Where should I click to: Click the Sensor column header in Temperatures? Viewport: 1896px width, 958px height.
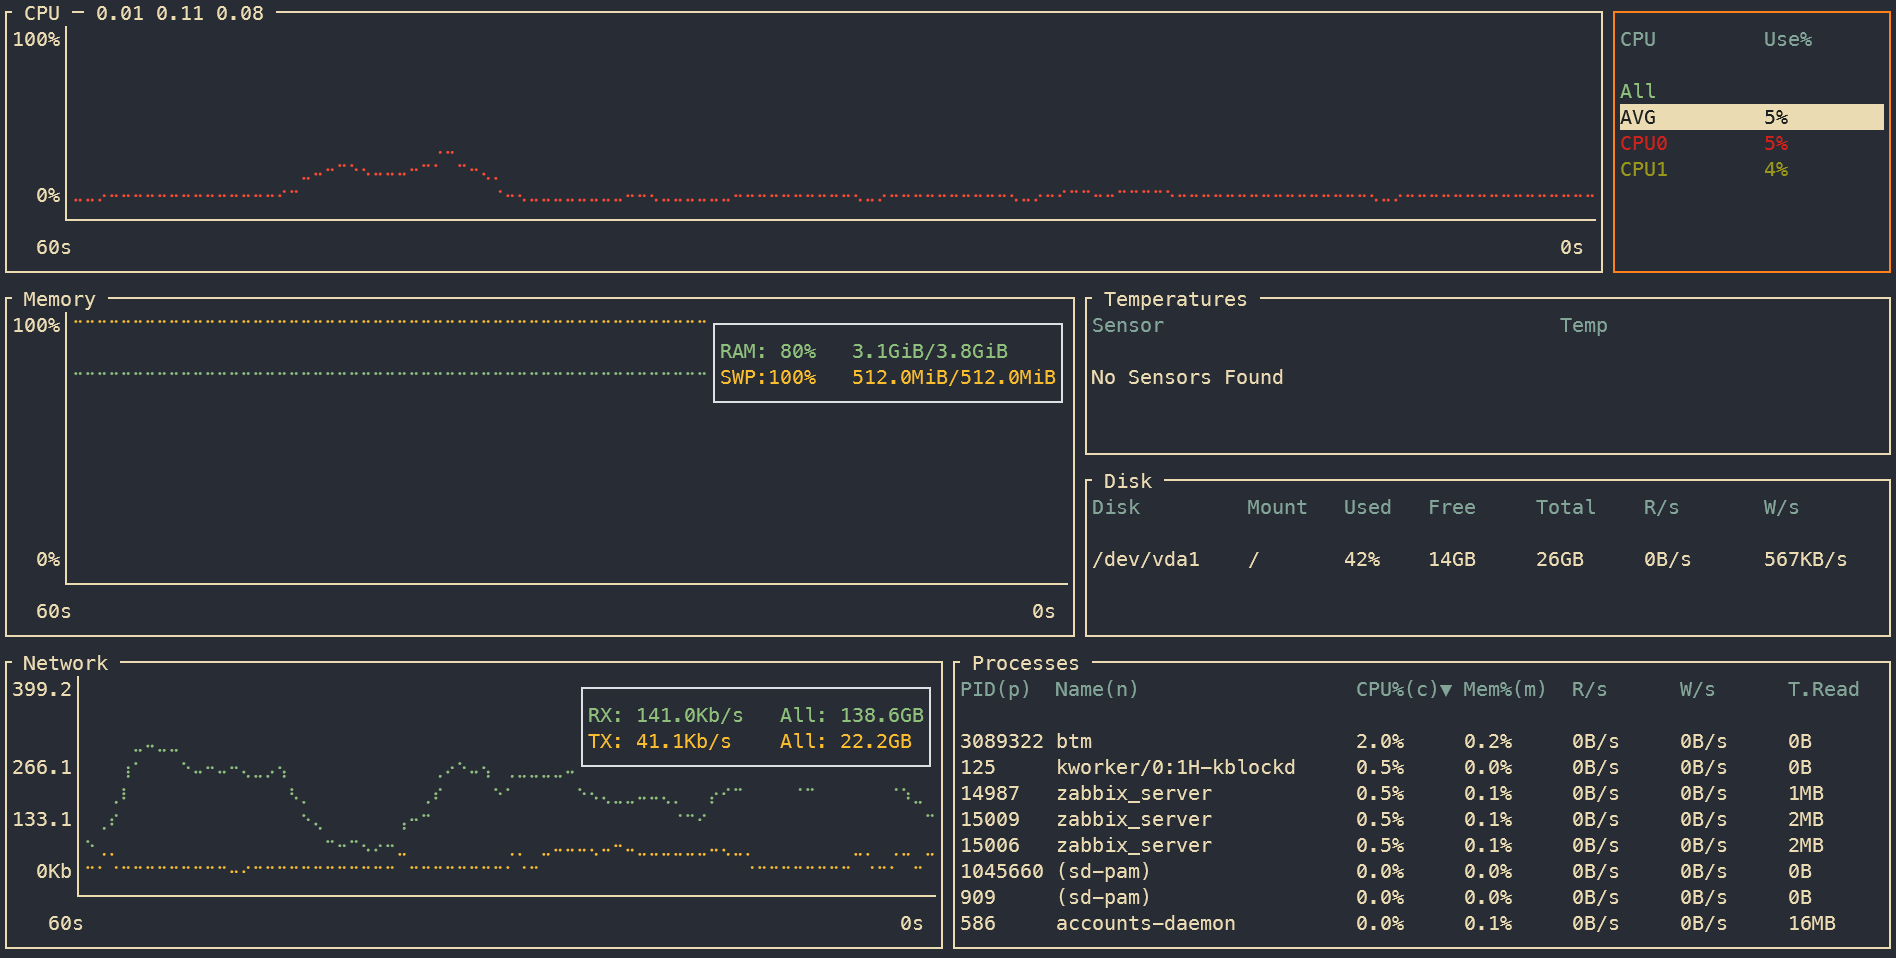click(x=1127, y=325)
